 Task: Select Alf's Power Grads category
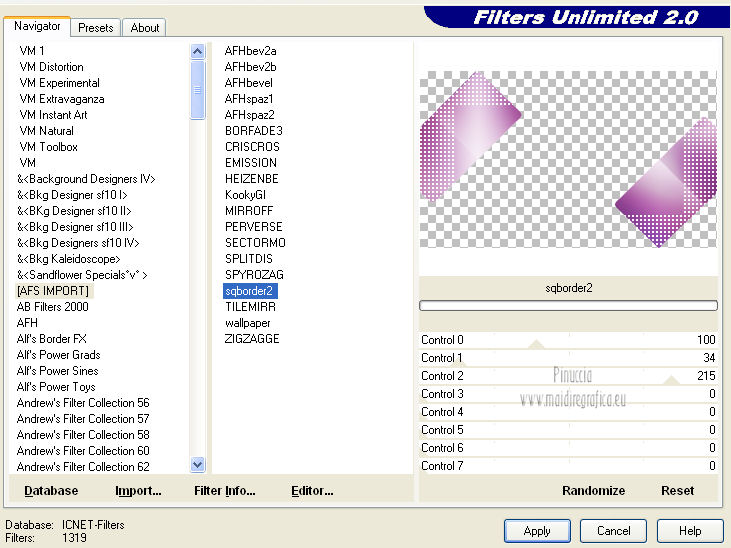tap(58, 355)
